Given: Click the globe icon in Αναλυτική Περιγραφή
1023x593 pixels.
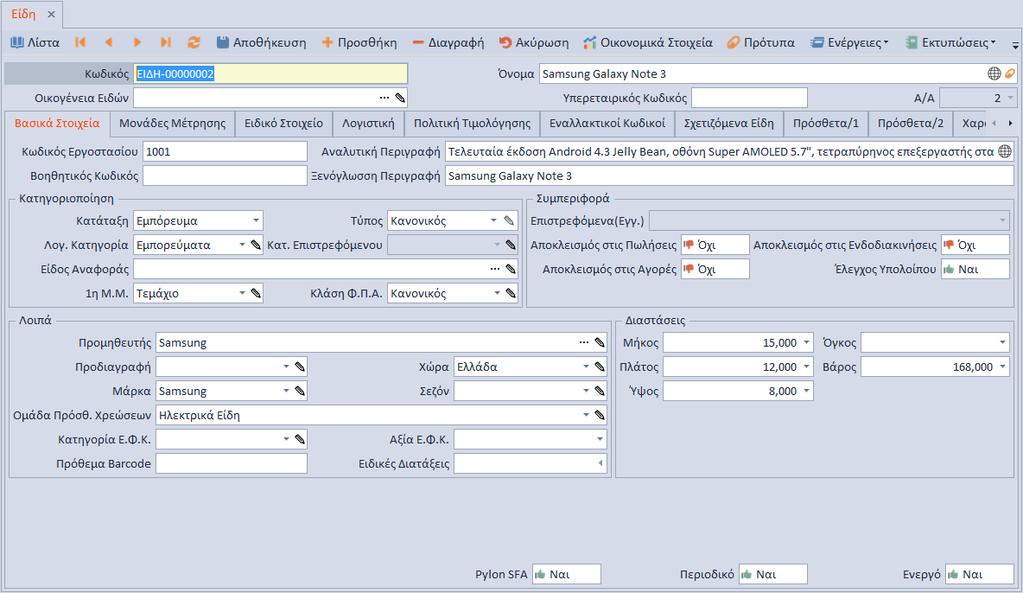Looking at the screenshot, I should (1005, 151).
